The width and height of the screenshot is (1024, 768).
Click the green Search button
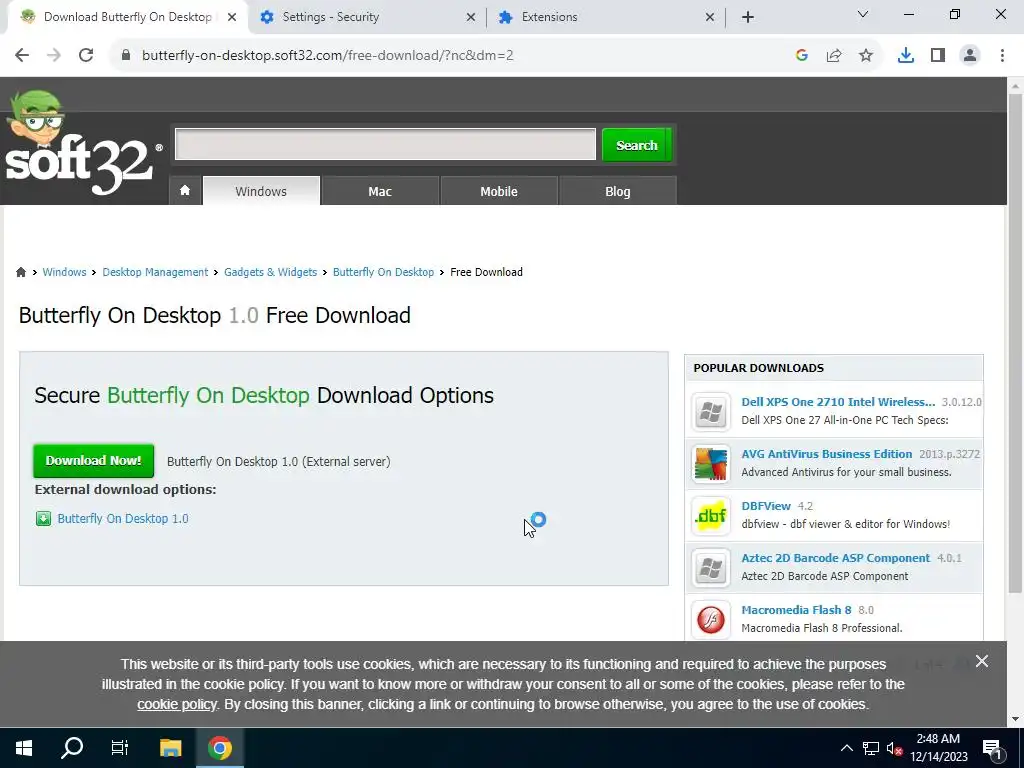pos(637,145)
